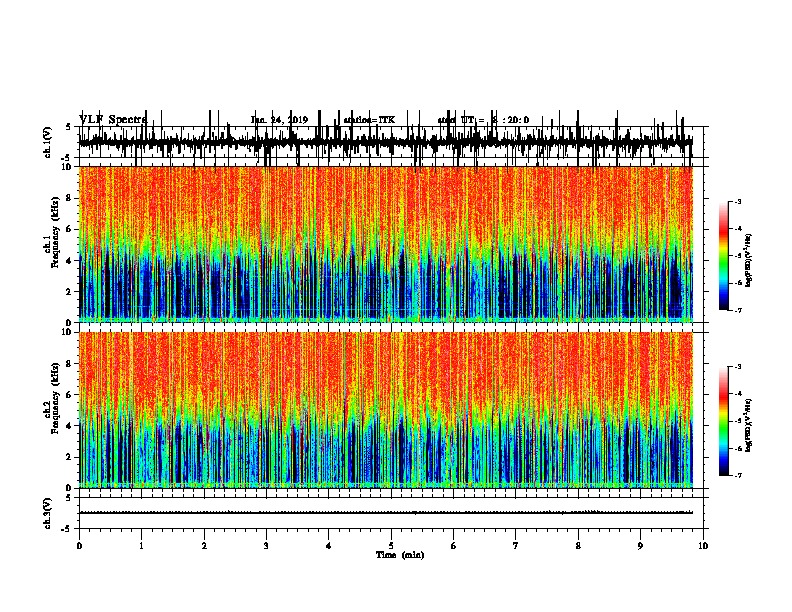Click the '2' kHz tick on ch.1 frequency axis
The width and height of the screenshot is (792, 612).
click(69, 291)
